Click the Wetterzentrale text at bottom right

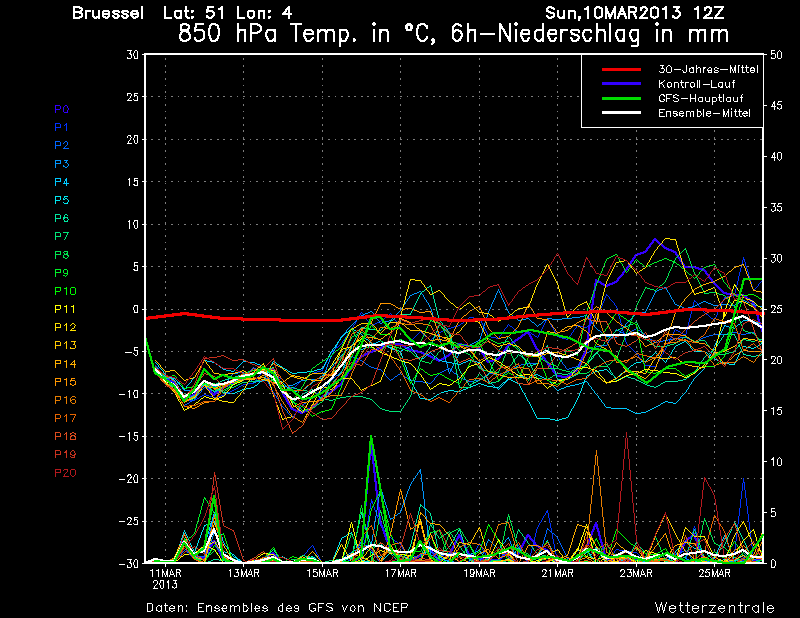click(x=714, y=607)
